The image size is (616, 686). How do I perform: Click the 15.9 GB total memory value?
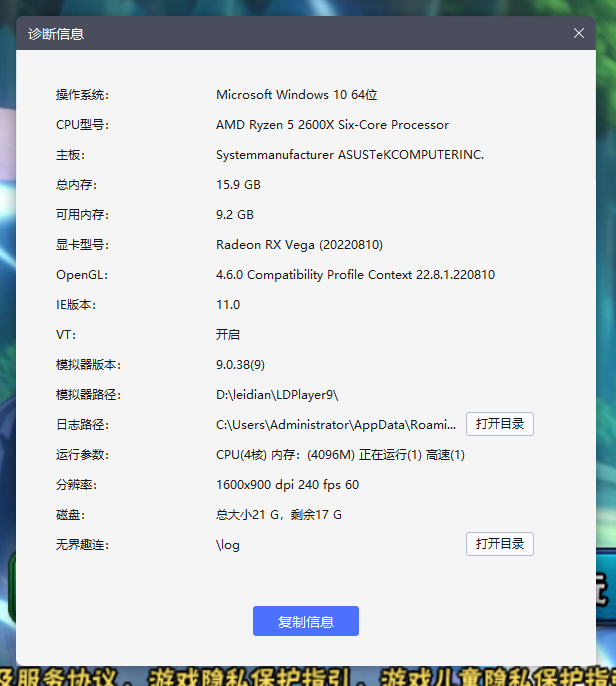238,185
